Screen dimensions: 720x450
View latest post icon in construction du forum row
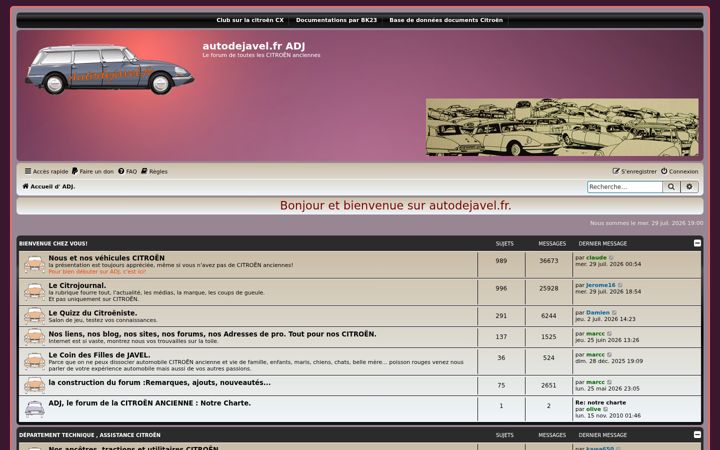[610, 382]
